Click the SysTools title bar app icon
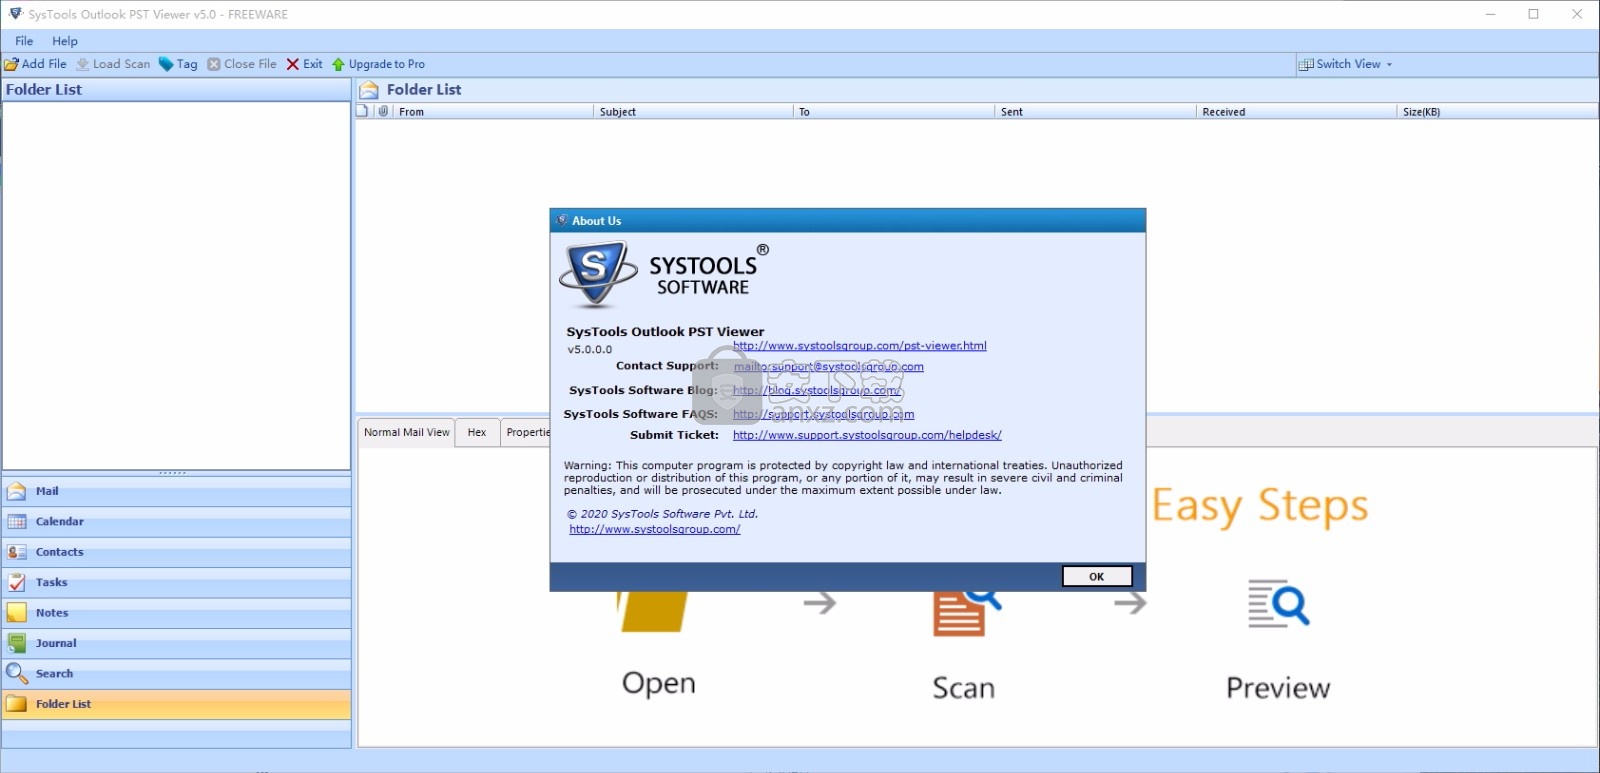Image resolution: width=1600 pixels, height=773 pixels. tap(15, 14)
